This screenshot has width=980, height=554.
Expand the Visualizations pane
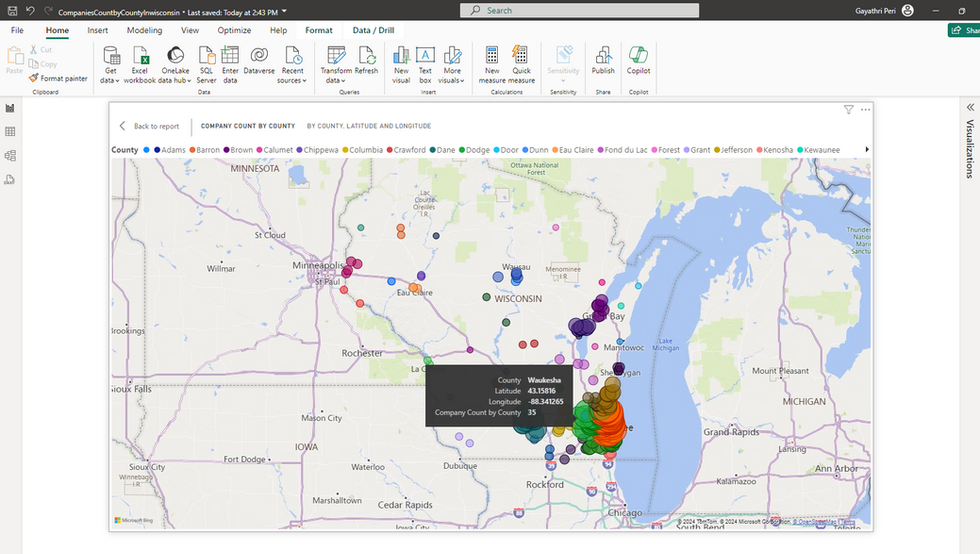pos(970,107)
